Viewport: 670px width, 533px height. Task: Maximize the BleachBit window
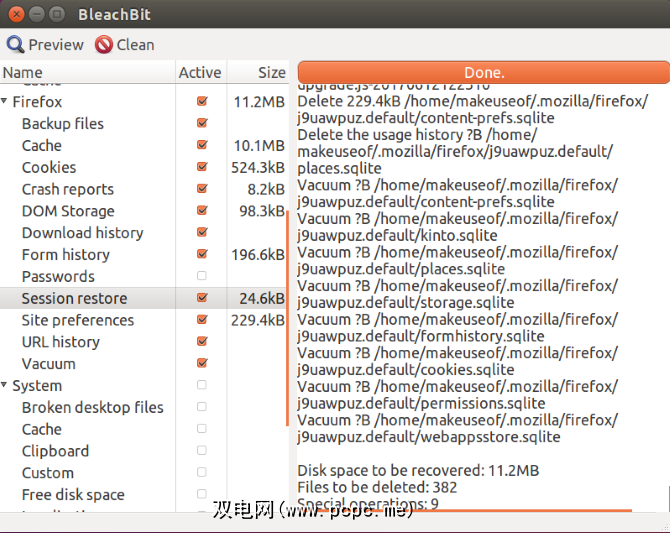click(x=56, y=14)
